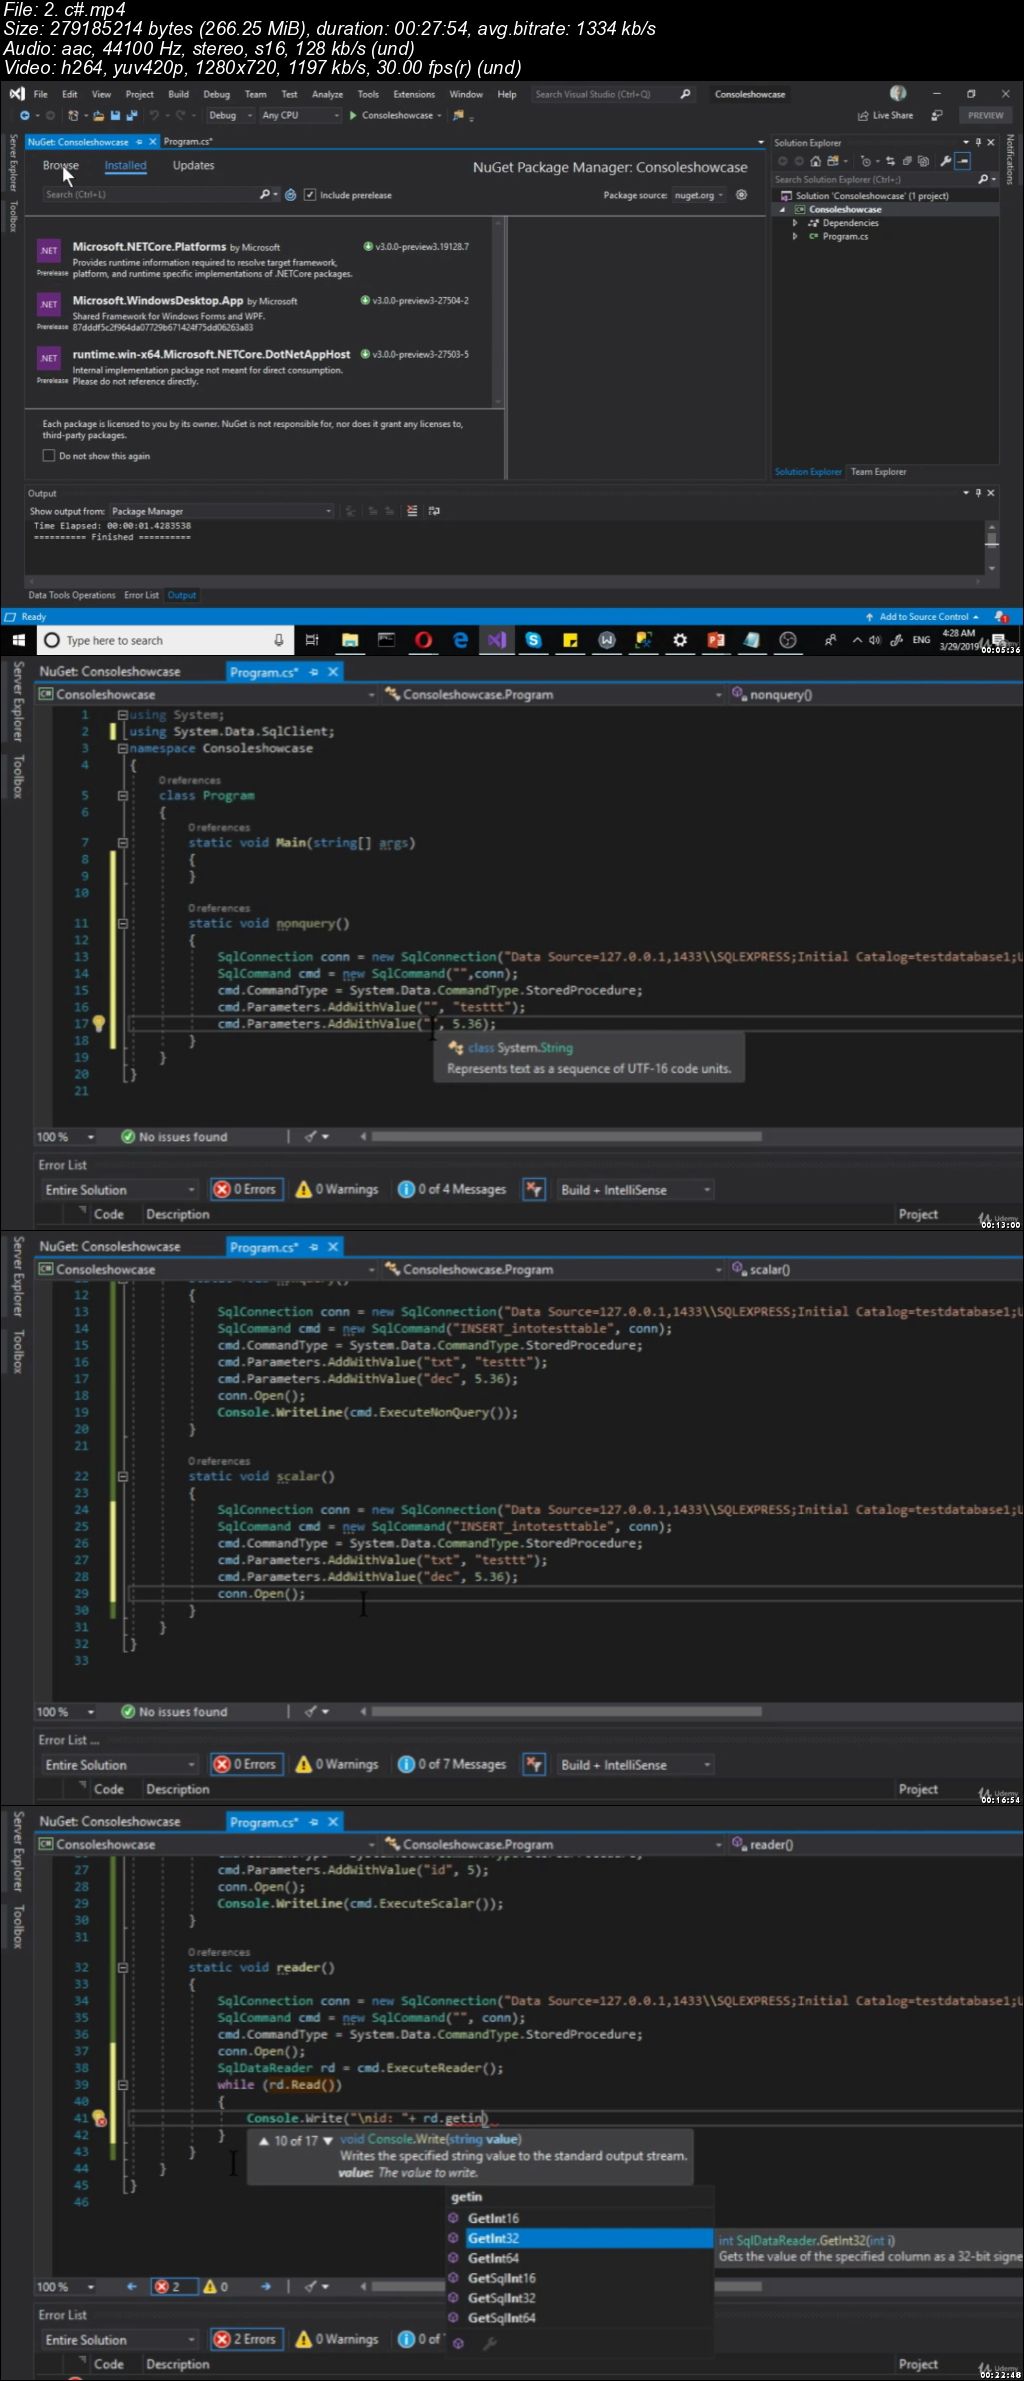Expand Dependencies node in Solution Explorer
The image size is (1024, 2381).
pos(795,223)
